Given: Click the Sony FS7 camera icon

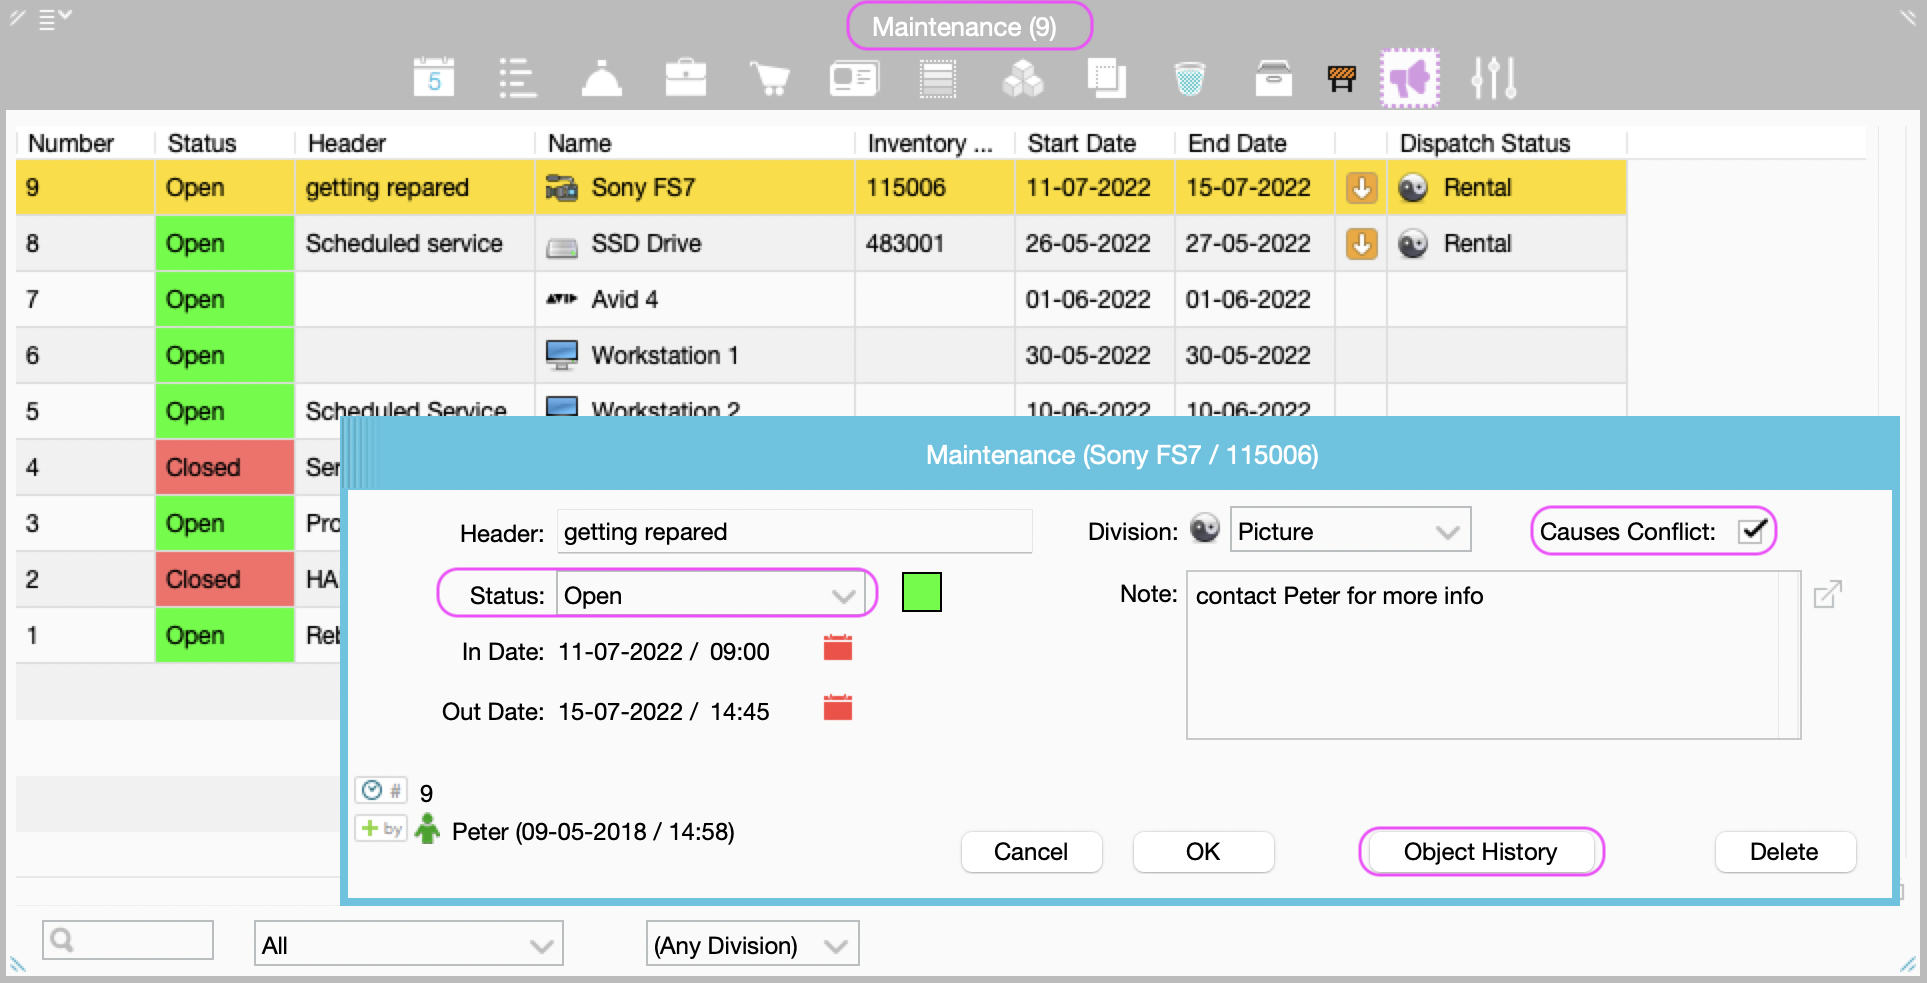Looking at the screenshot, I should click(562, 187).
